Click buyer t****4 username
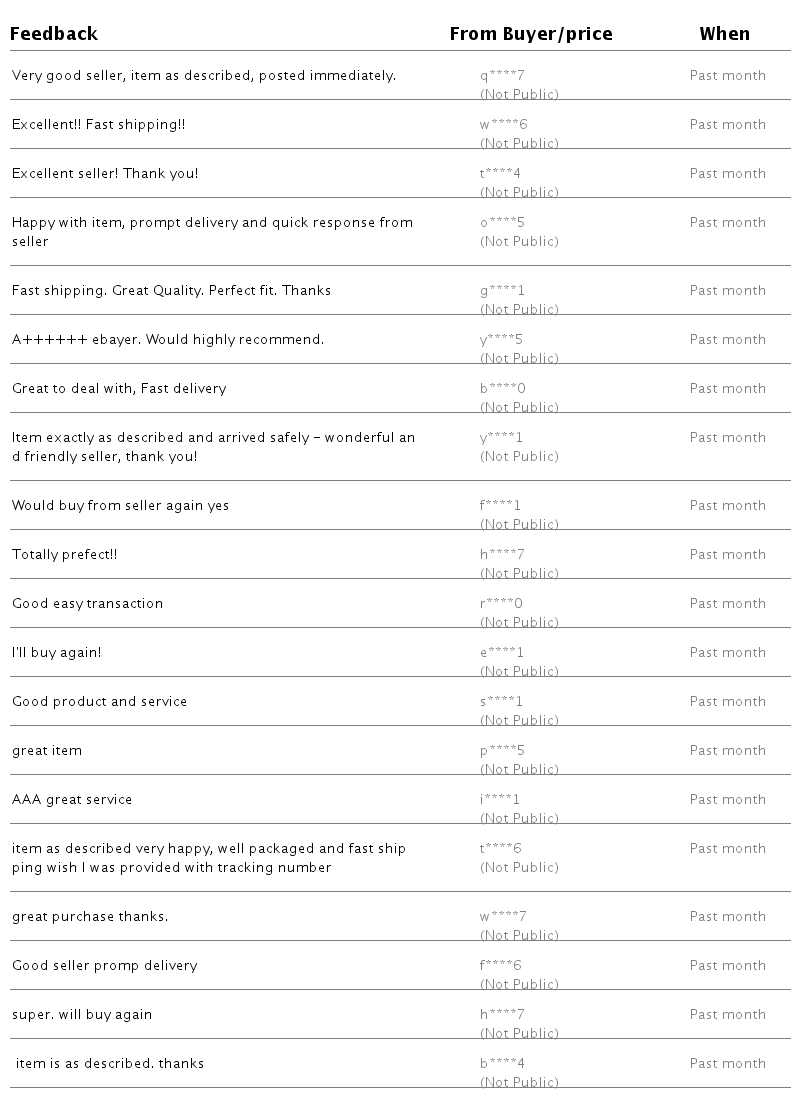The width and height of the screenshot is (800, 1107). click(x=500, y=173)
